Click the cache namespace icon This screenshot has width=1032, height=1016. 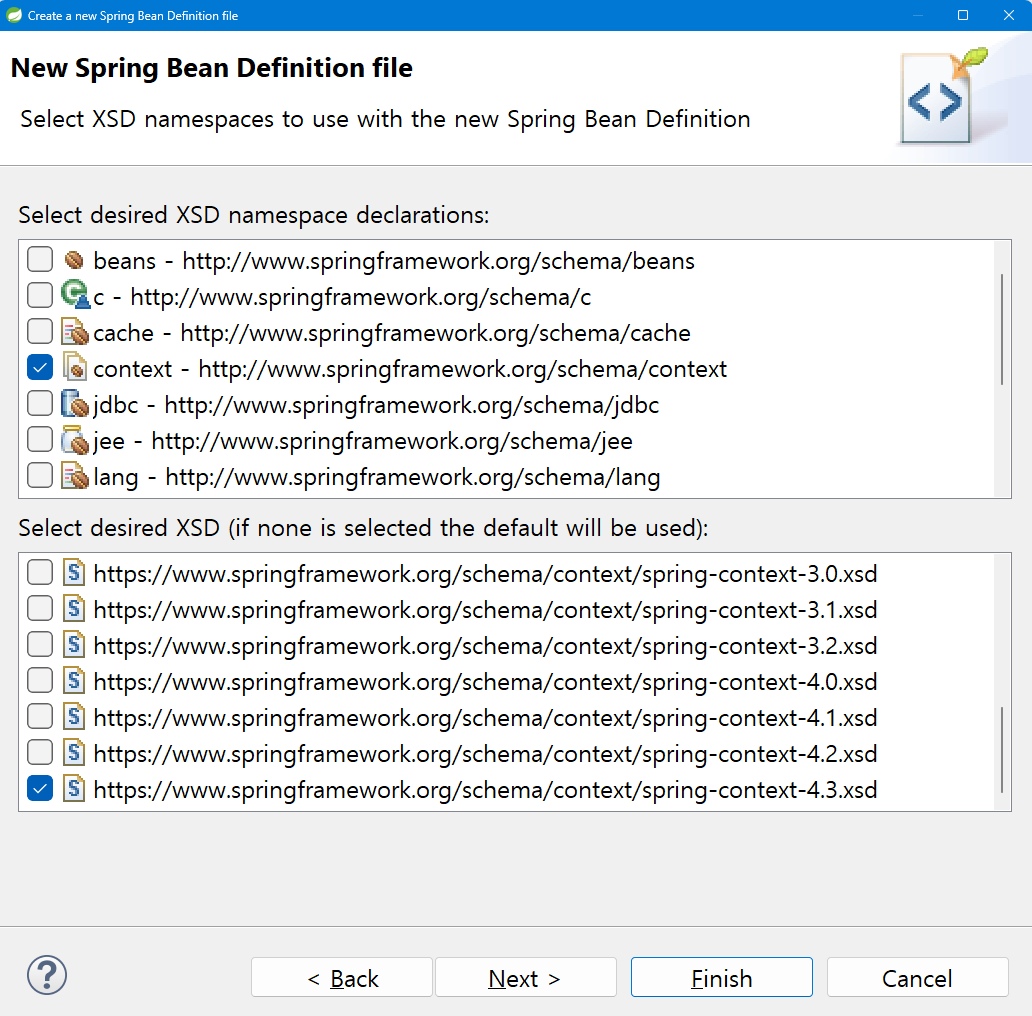[x=74, y=332]
